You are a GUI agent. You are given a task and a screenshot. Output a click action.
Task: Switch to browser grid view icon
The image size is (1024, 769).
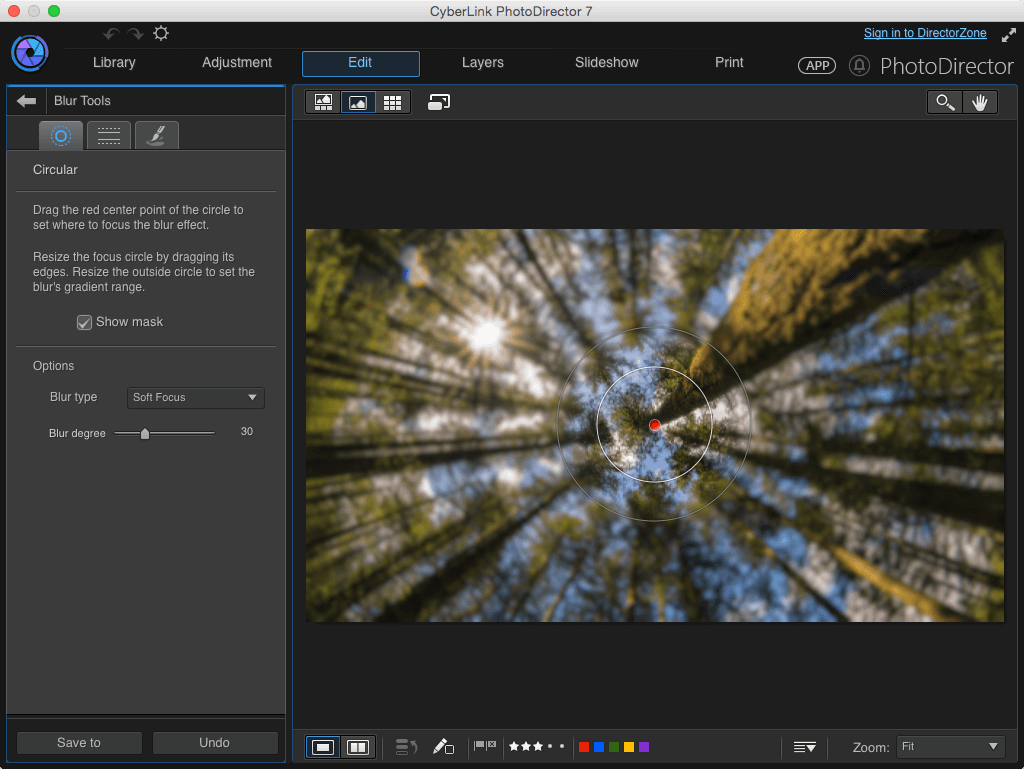pos(392,102)
